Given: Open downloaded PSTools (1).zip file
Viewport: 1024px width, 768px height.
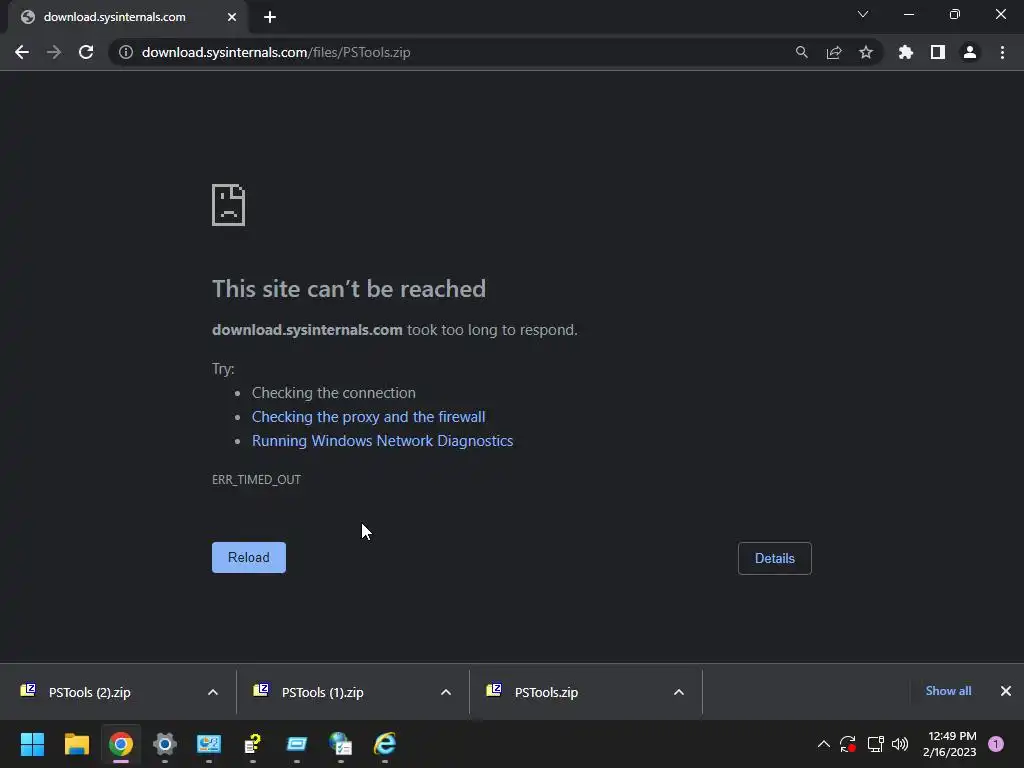Looking at the screenshot, I should pos(323,692).
